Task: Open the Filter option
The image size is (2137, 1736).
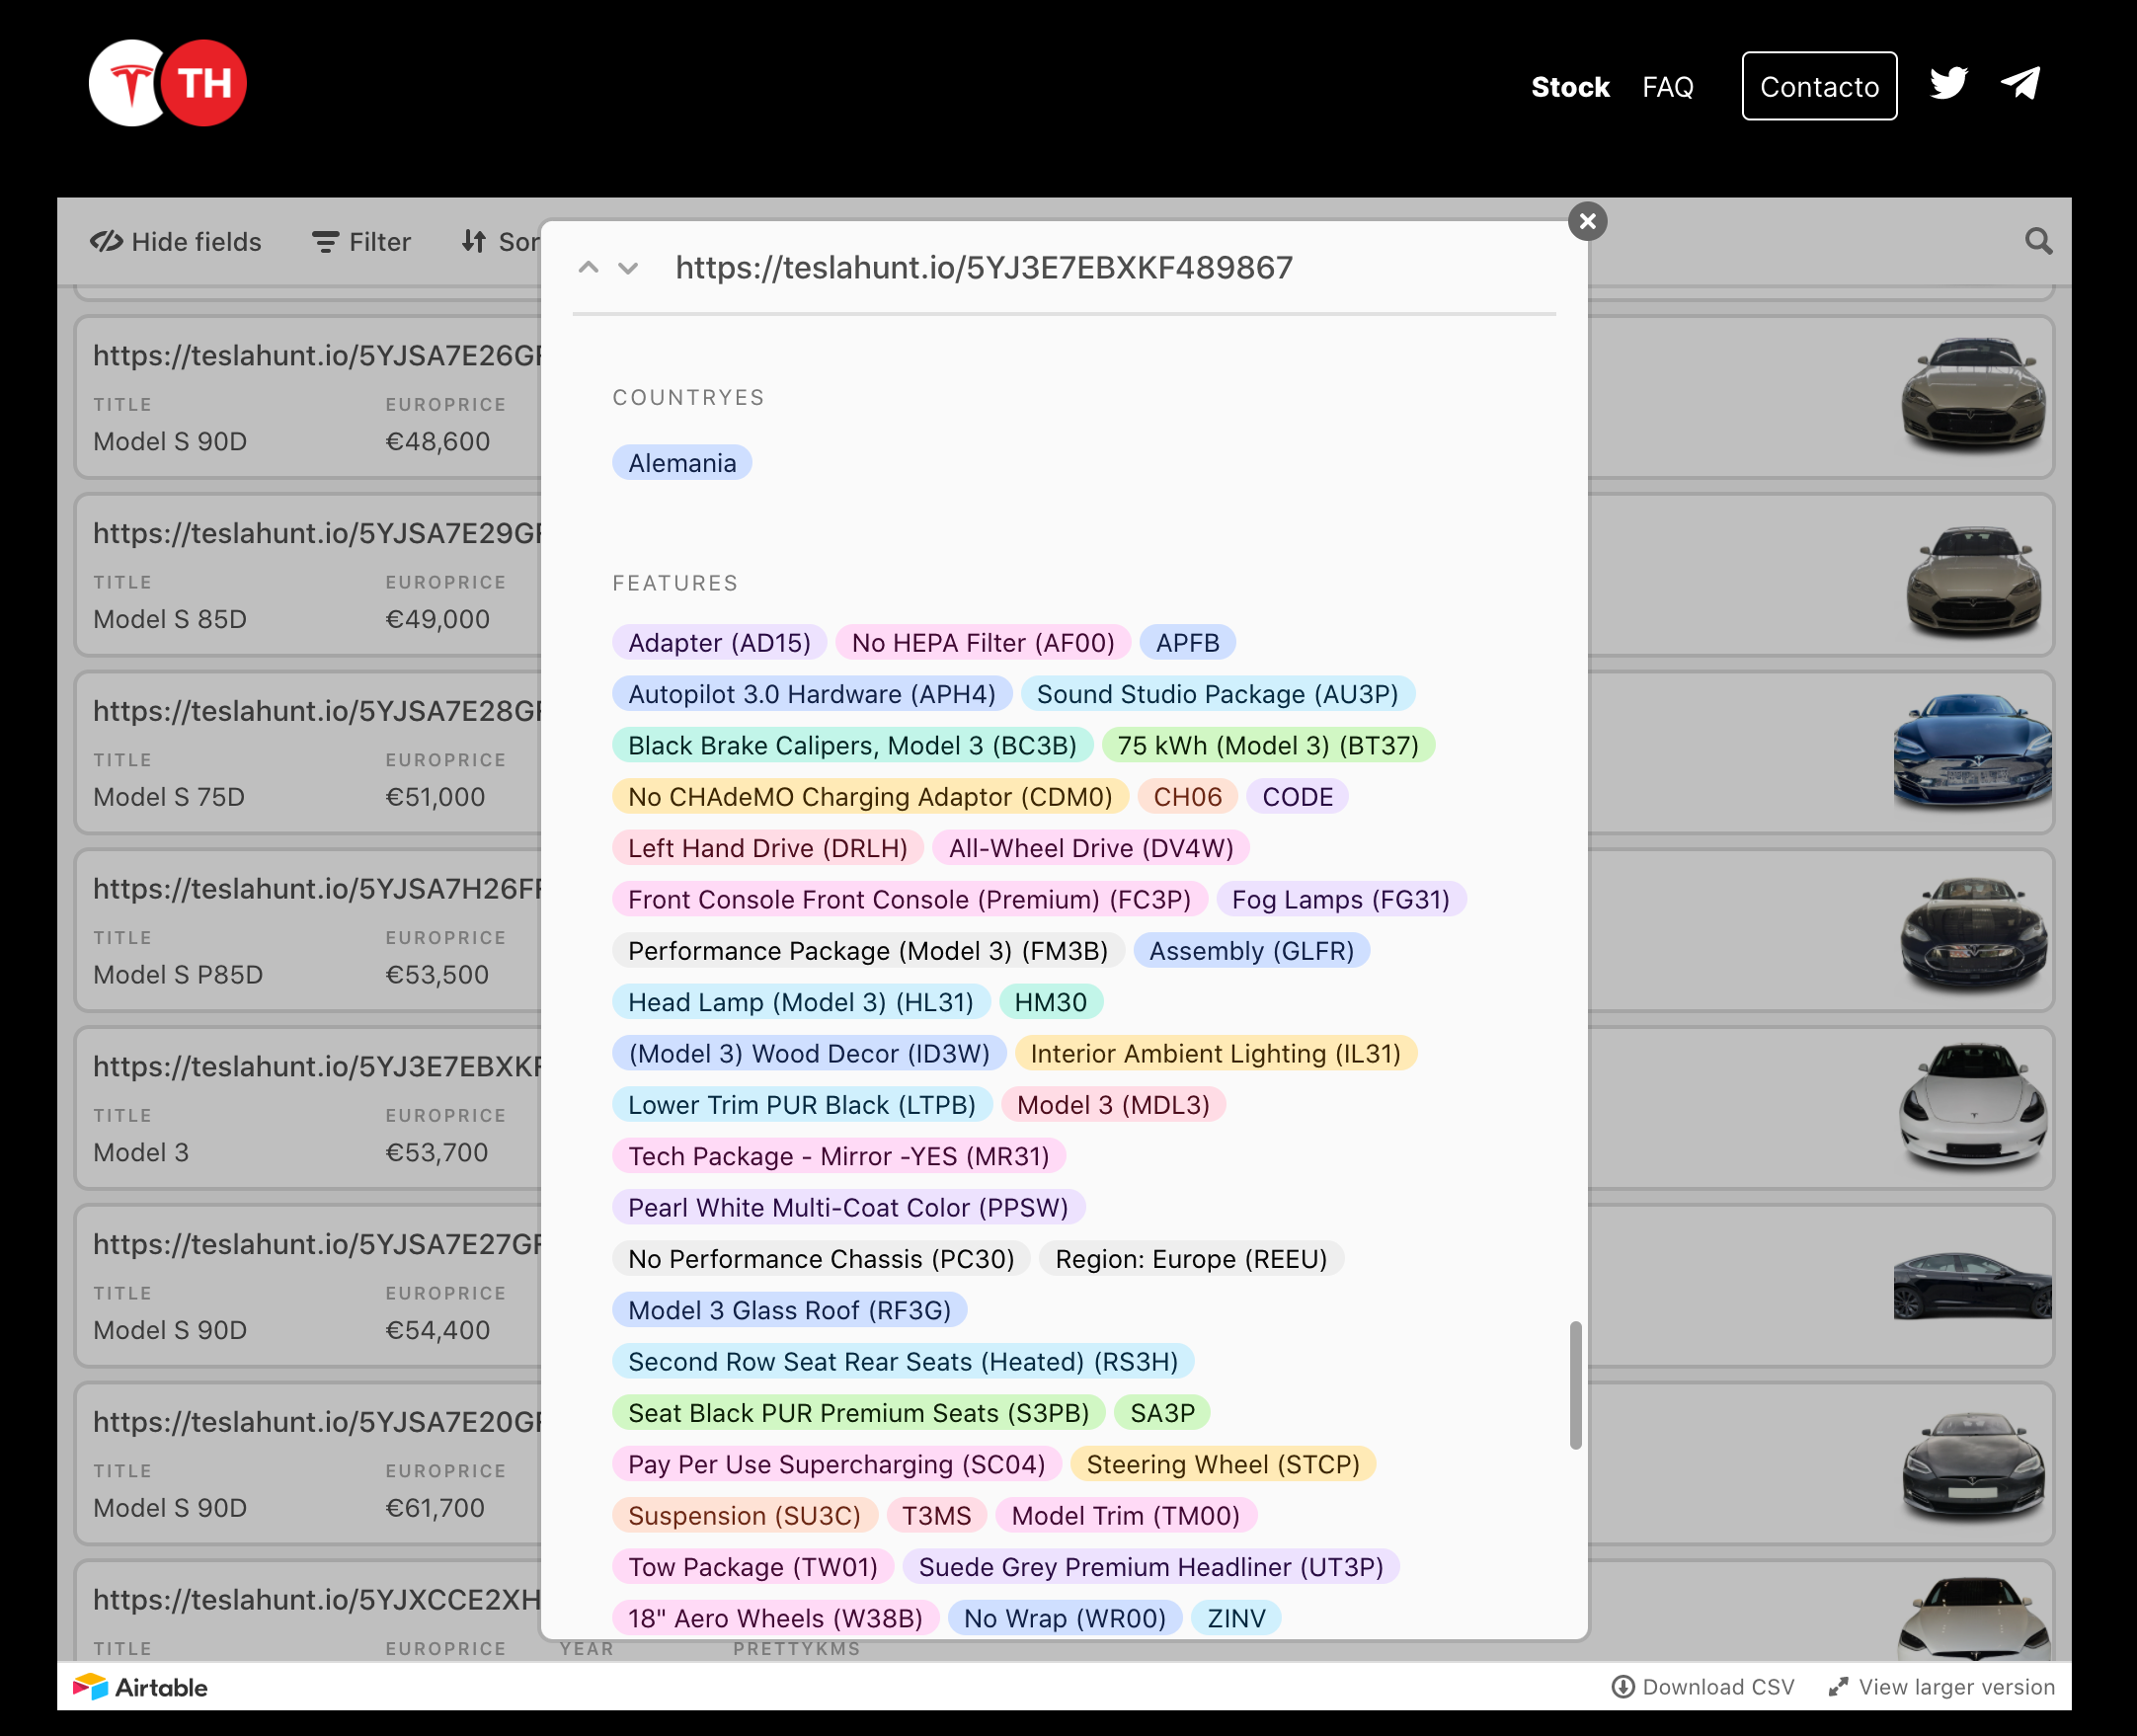Action: tap(361, 242)
